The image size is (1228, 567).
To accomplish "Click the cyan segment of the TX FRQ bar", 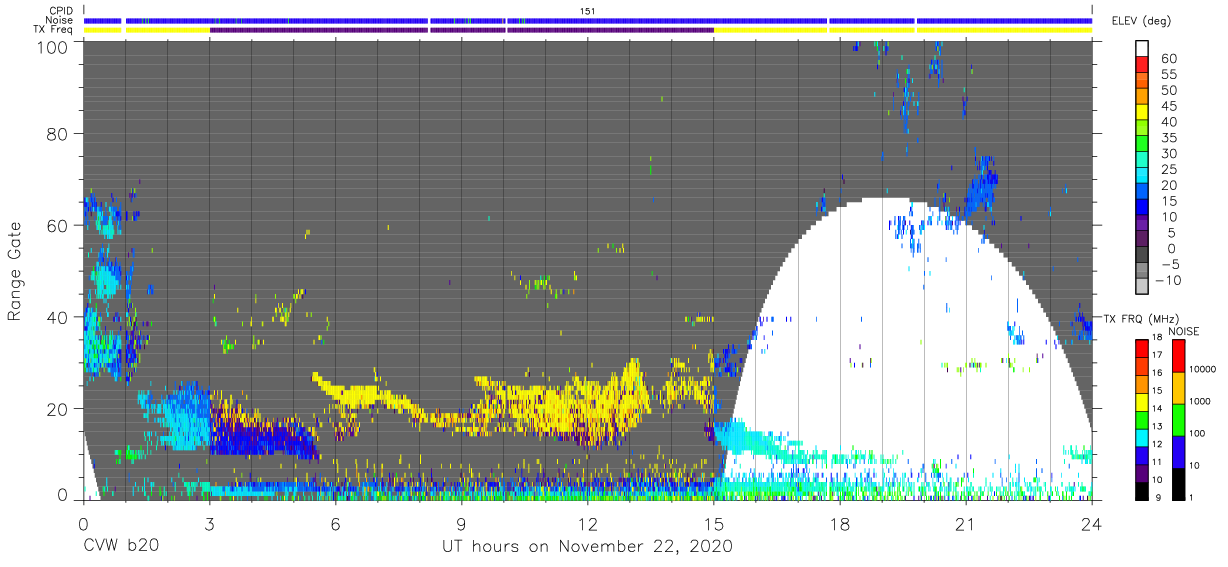I will pyautogui.click(x=1142, y=436).
